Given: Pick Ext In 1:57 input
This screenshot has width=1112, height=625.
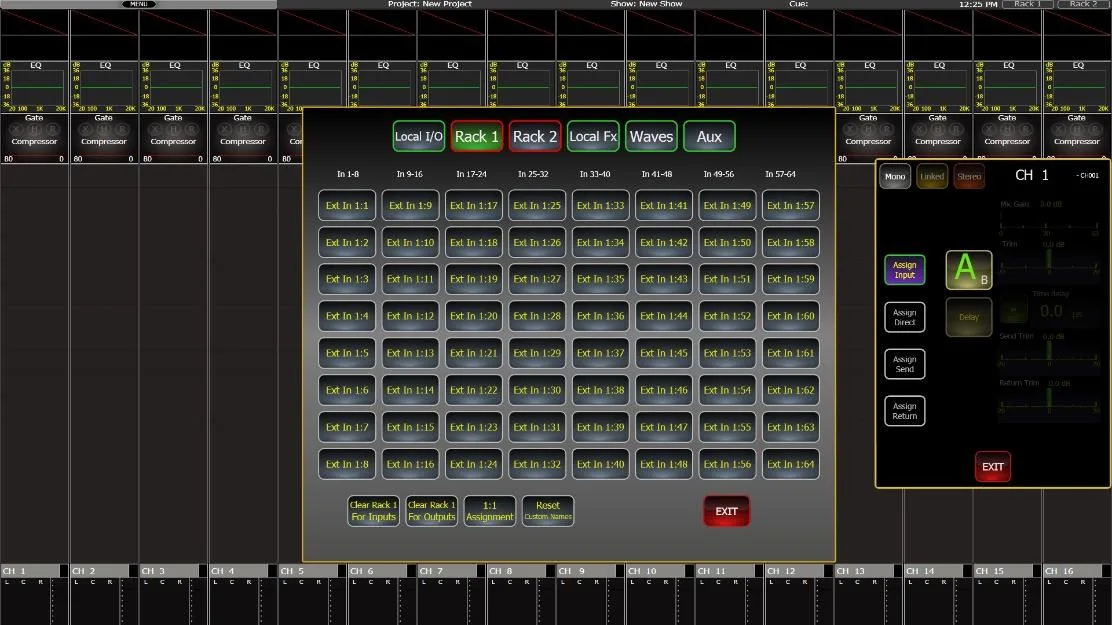Looking at the screenshot, I should pyautogui.click(x=791, y=206).
